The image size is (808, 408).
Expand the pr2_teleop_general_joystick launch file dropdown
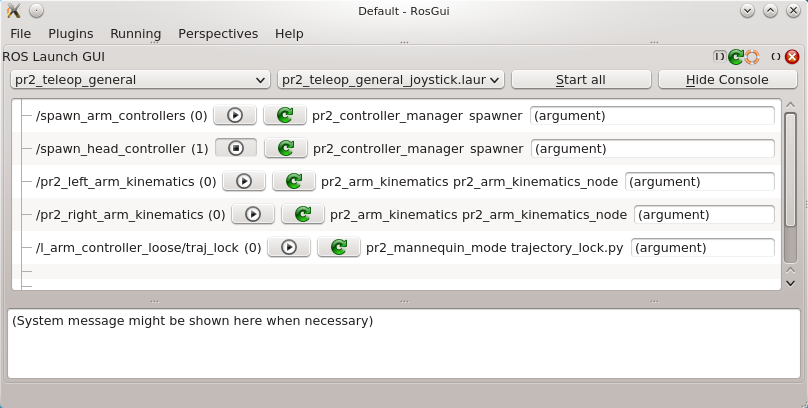click(390, 80)
